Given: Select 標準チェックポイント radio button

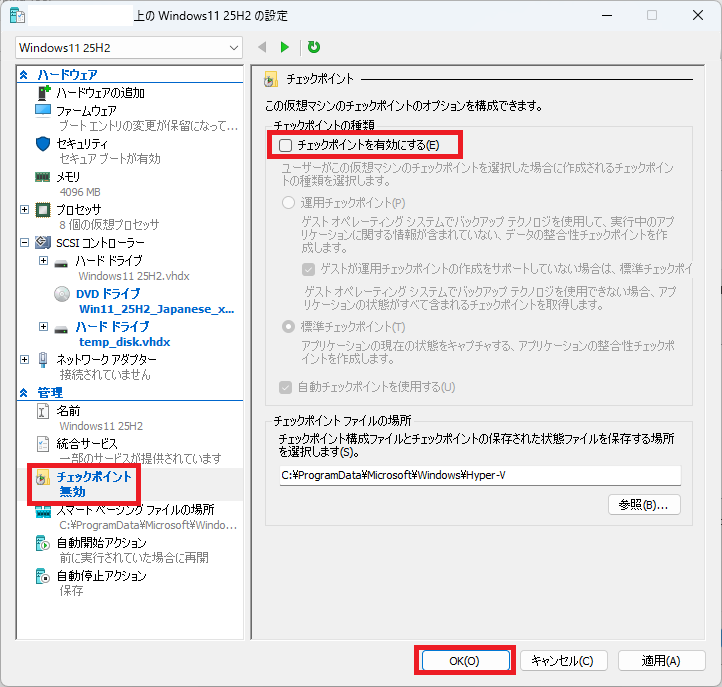Looking at the screenshot, I should pos(288,327).
